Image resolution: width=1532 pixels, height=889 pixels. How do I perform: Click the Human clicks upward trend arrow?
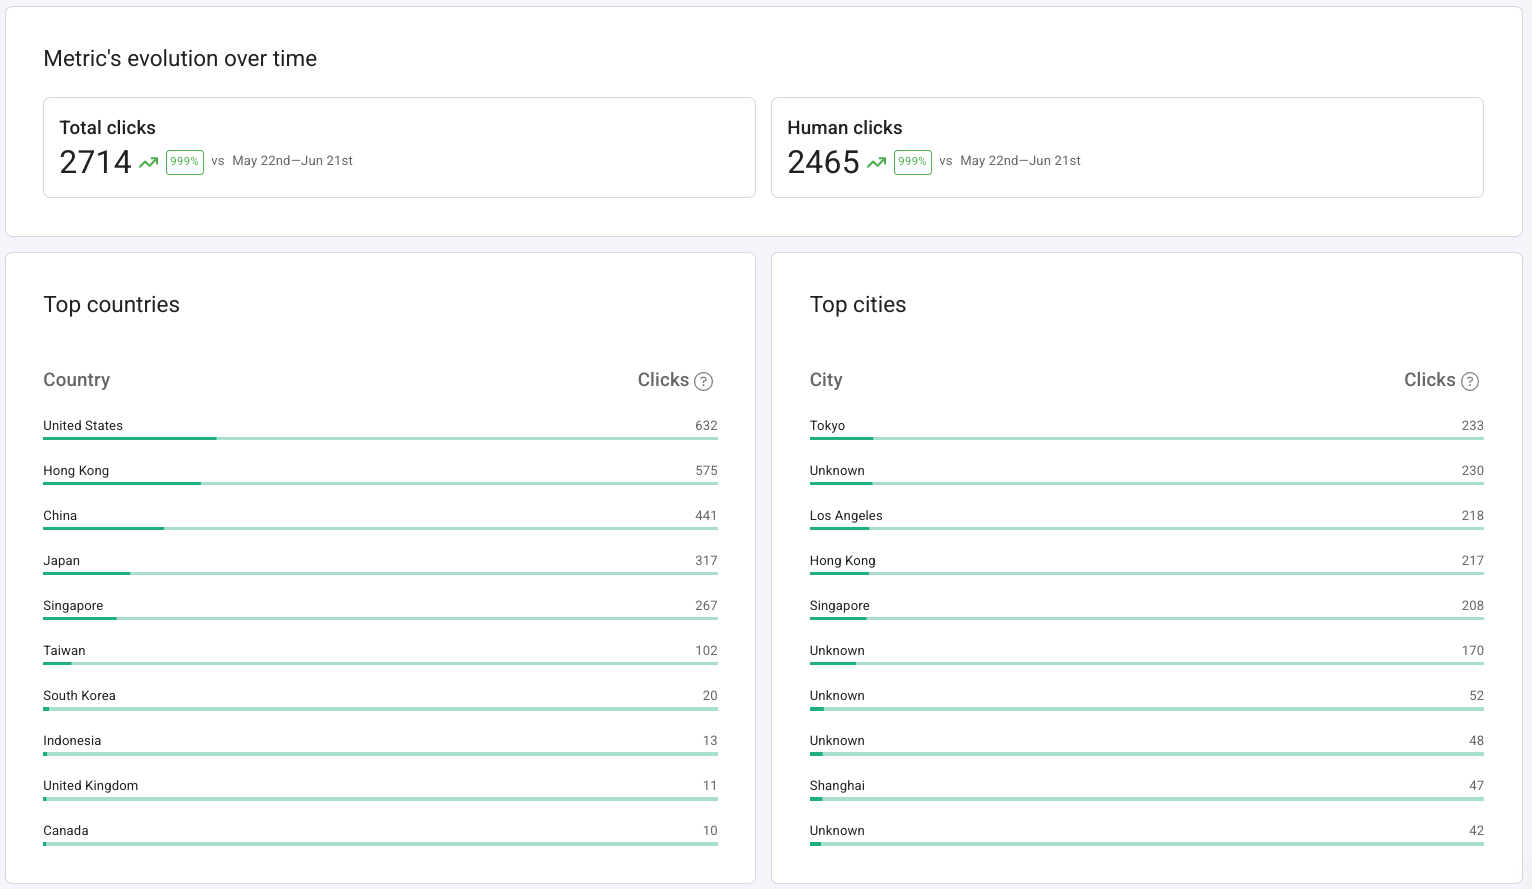(877, 162)
